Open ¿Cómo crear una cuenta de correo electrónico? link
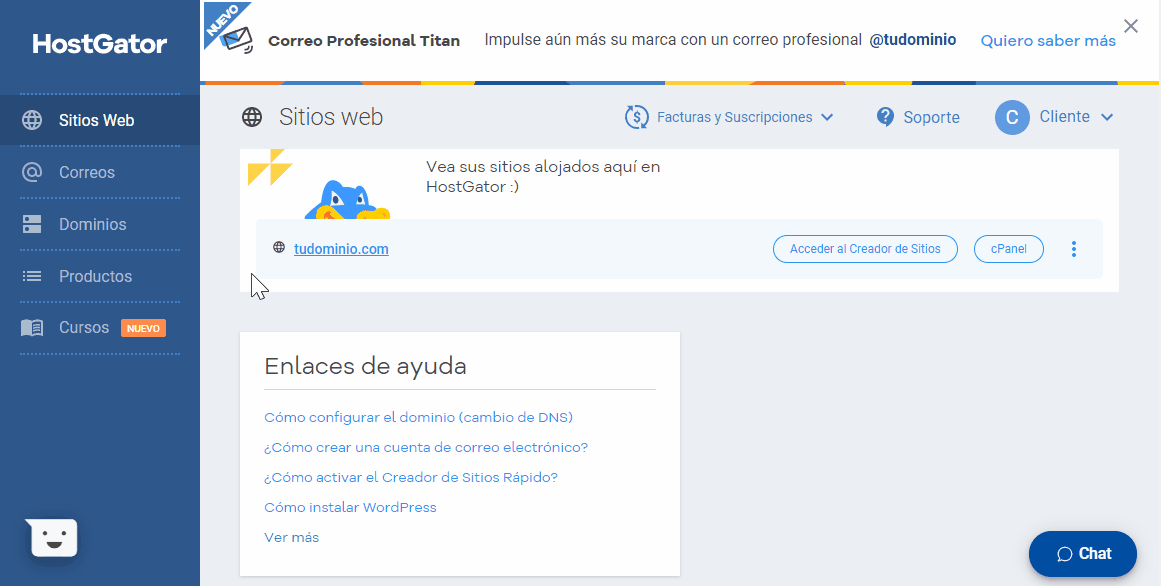This screenshot has width=1161, height=586. [426, 447]
